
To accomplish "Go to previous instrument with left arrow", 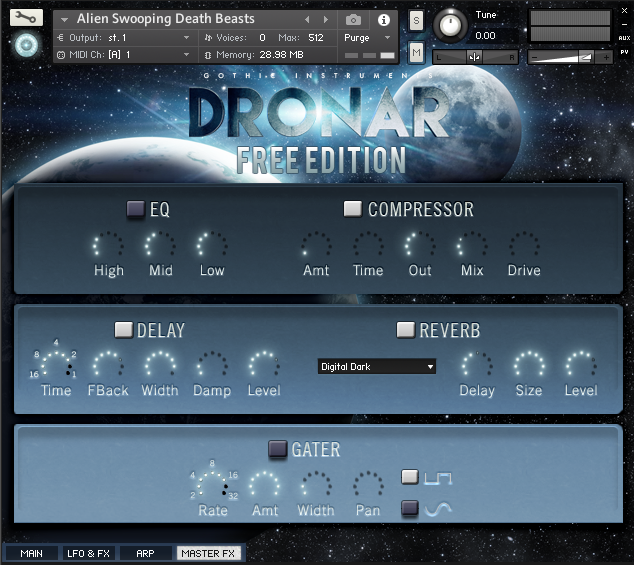I will coord(307,19).
